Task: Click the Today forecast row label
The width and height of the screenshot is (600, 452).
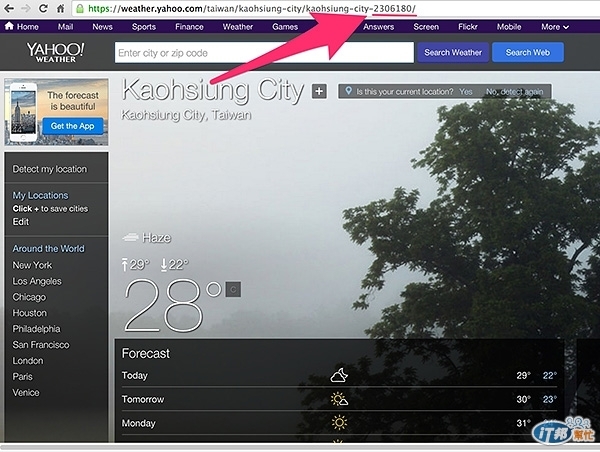Action: pos(134,375)
